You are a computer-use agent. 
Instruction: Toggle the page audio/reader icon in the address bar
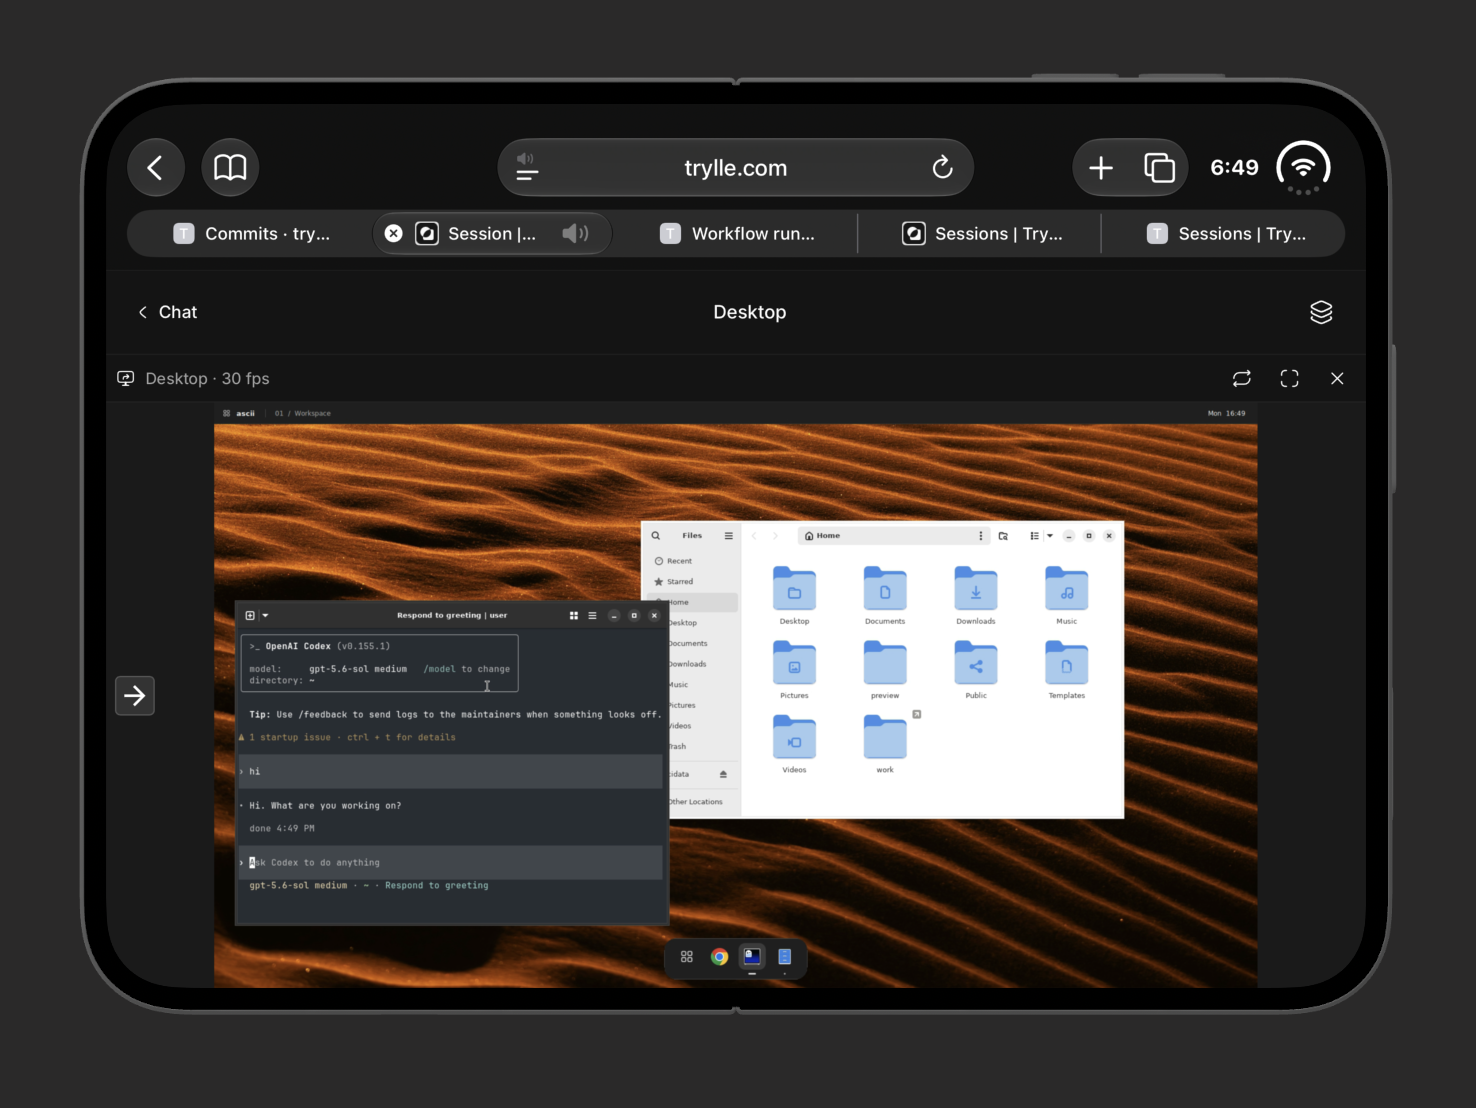point(527,167)
